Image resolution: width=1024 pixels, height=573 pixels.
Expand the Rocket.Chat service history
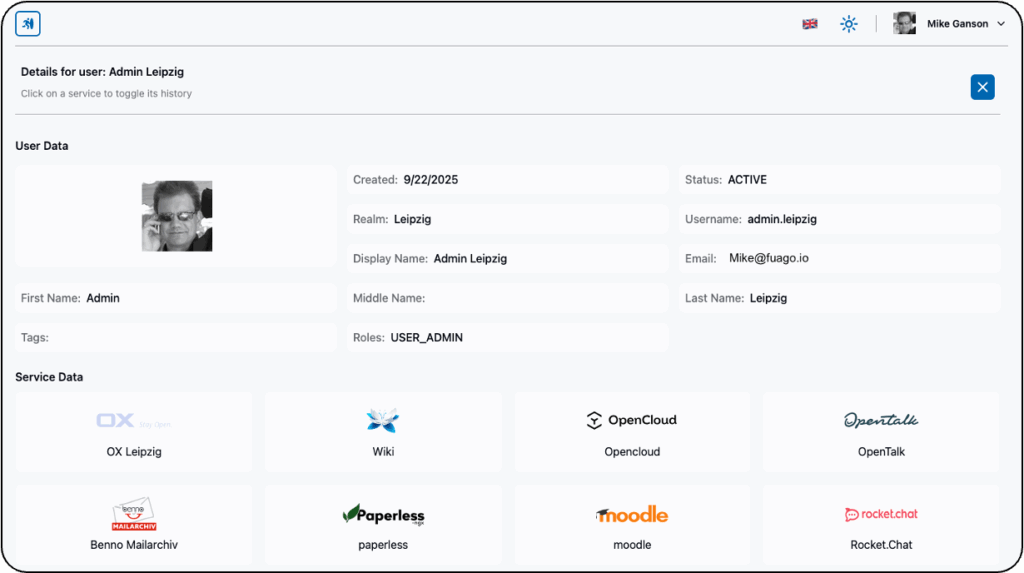[x=880, y=525]
